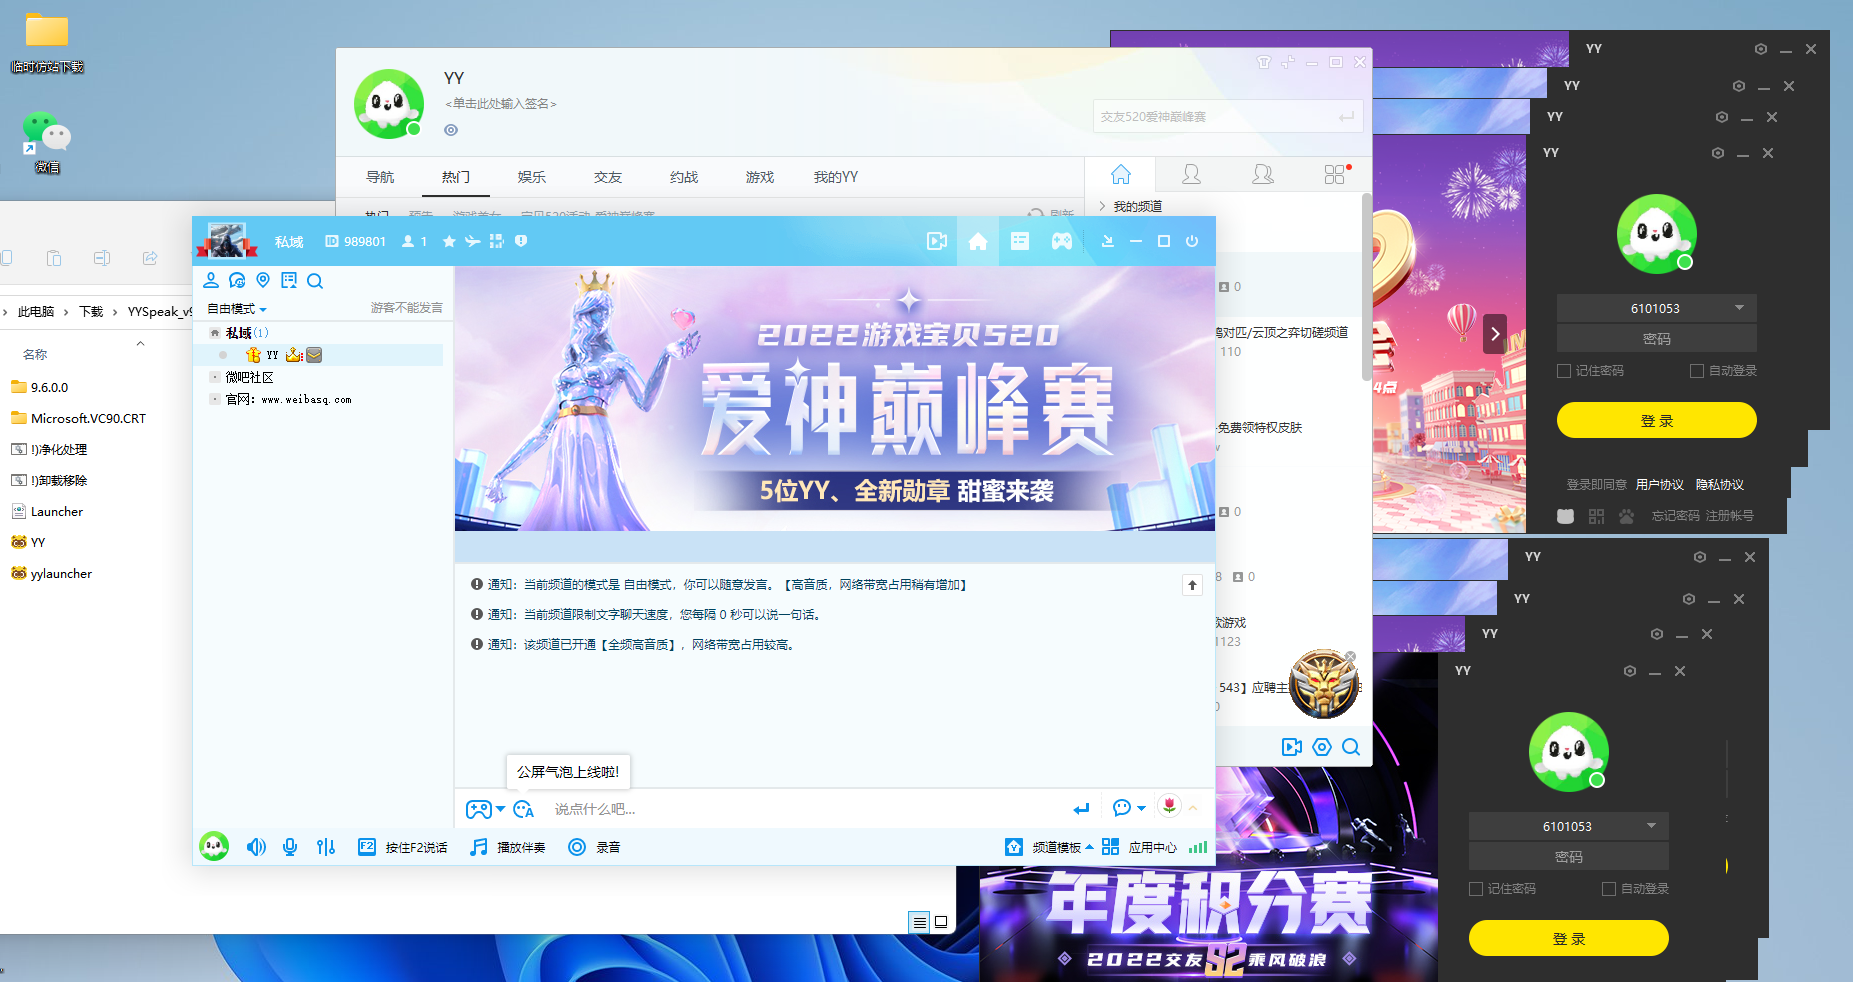Open the groups icon in main YY panel
The width and height of the screenshot is (1853, 982).
pos(1263,174)
